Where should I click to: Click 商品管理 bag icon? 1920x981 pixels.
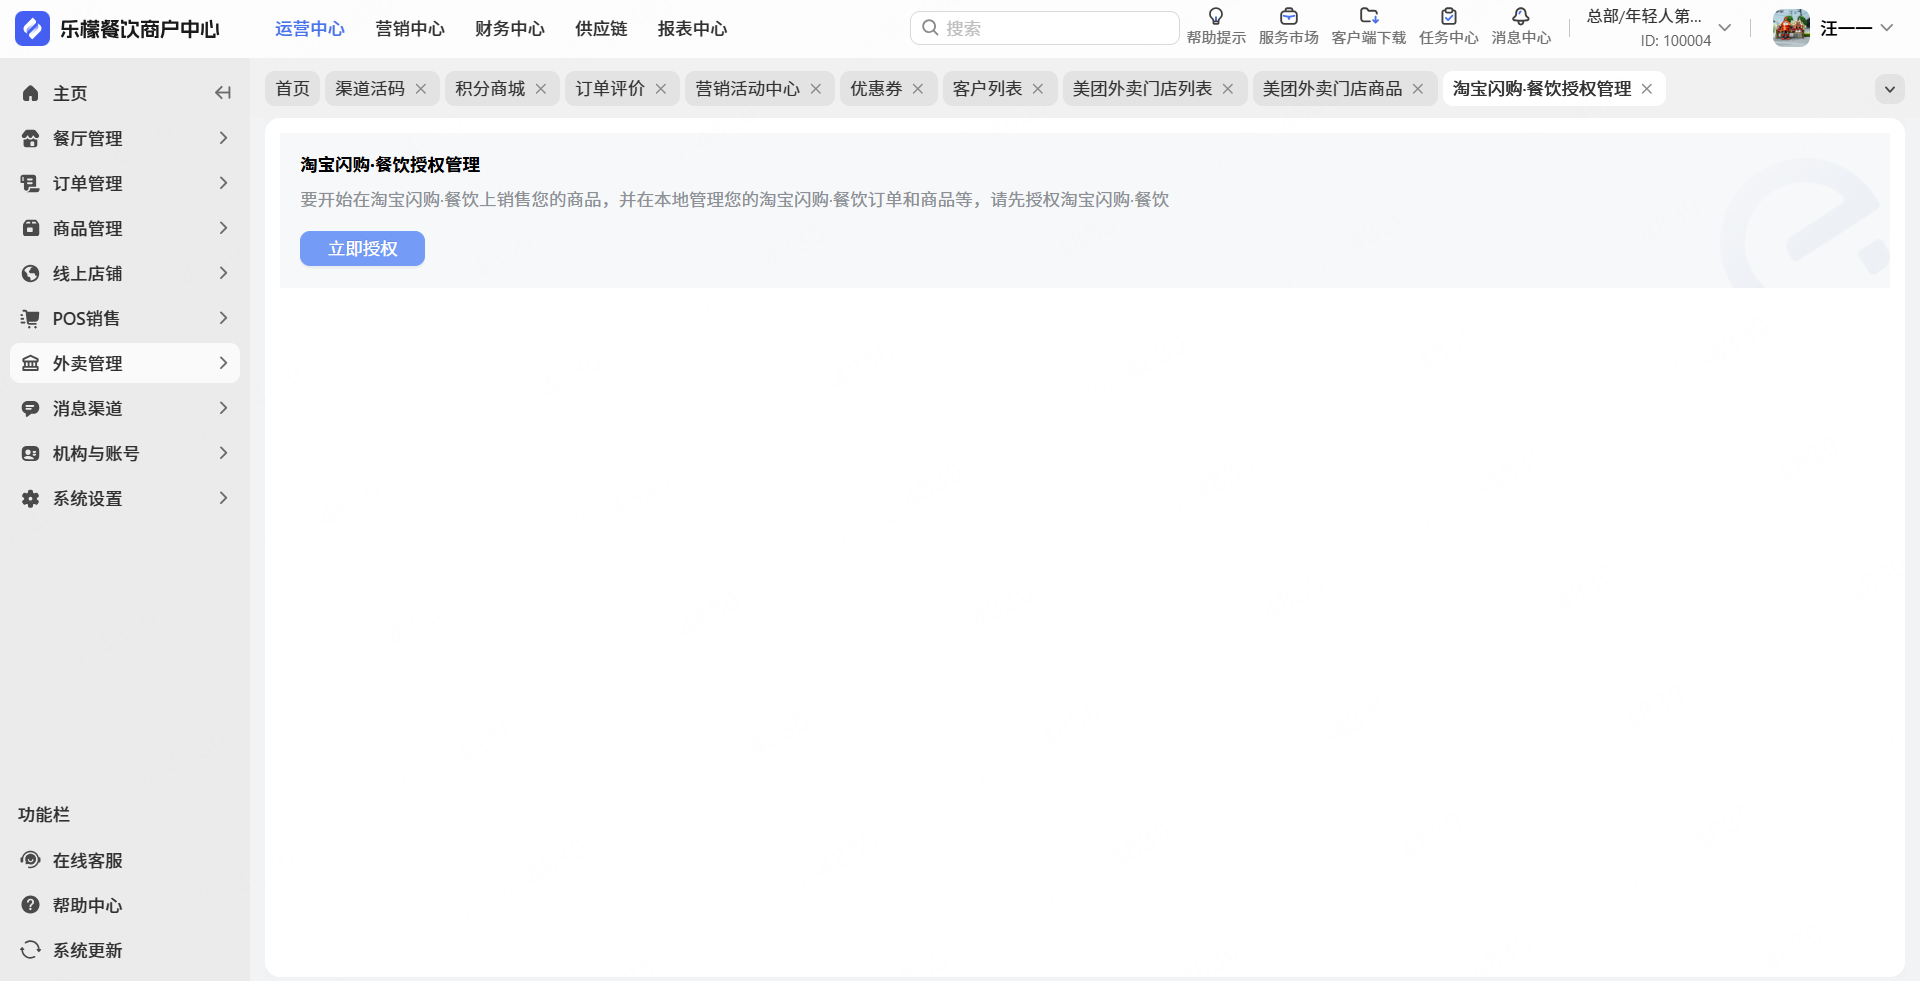[31, 228]
